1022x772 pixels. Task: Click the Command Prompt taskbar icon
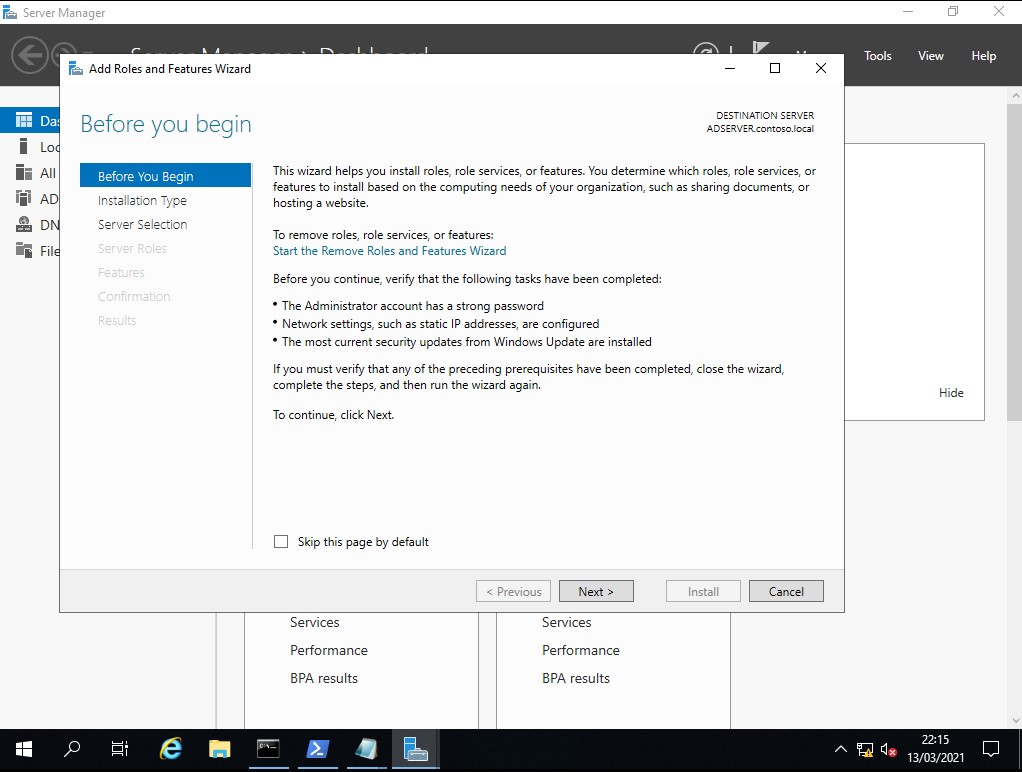point(268,749)
